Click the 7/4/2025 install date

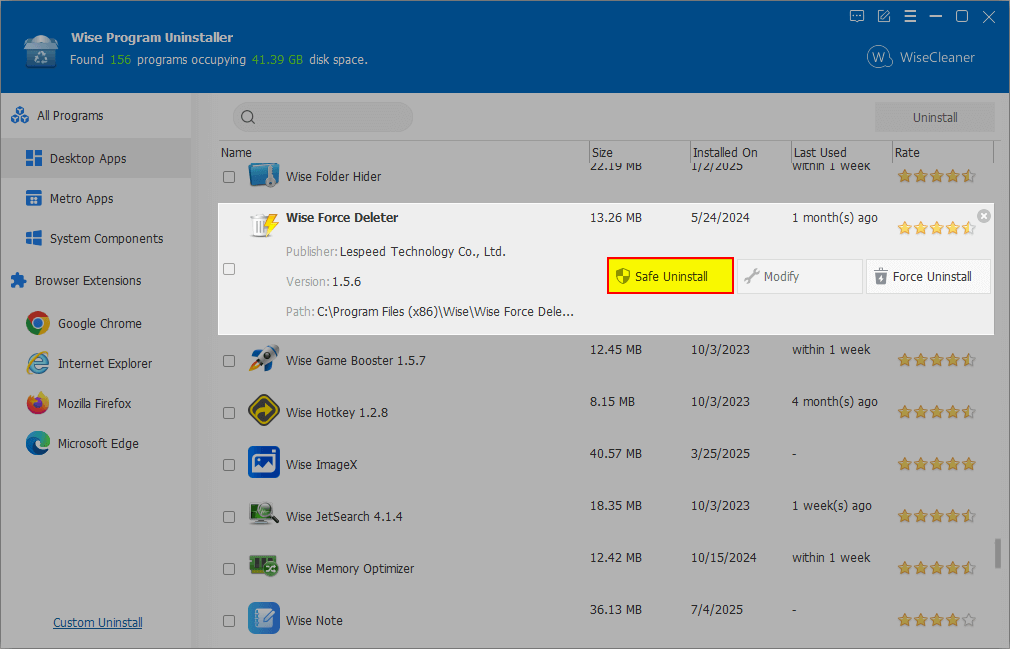717,610
